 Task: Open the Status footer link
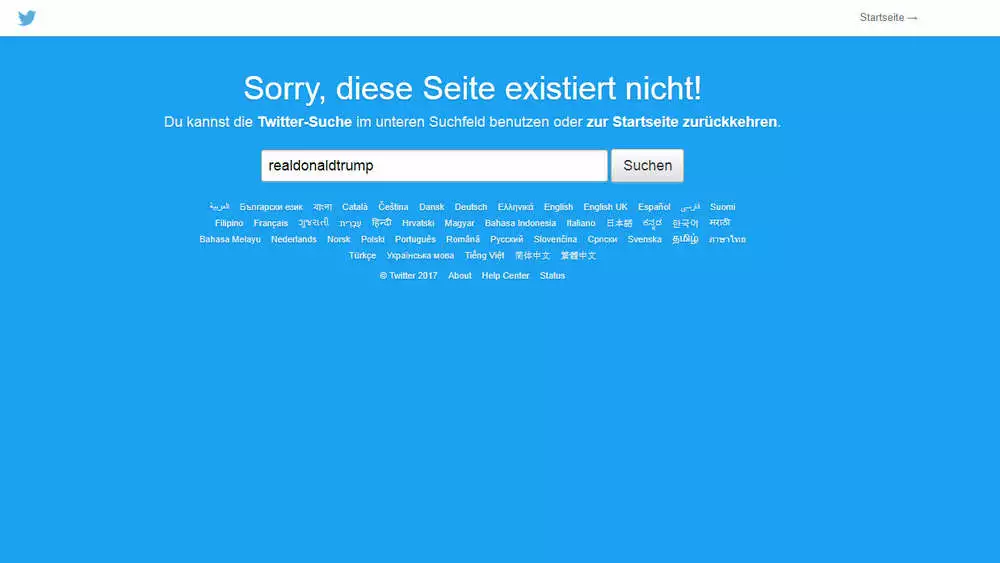coord(552,275)
